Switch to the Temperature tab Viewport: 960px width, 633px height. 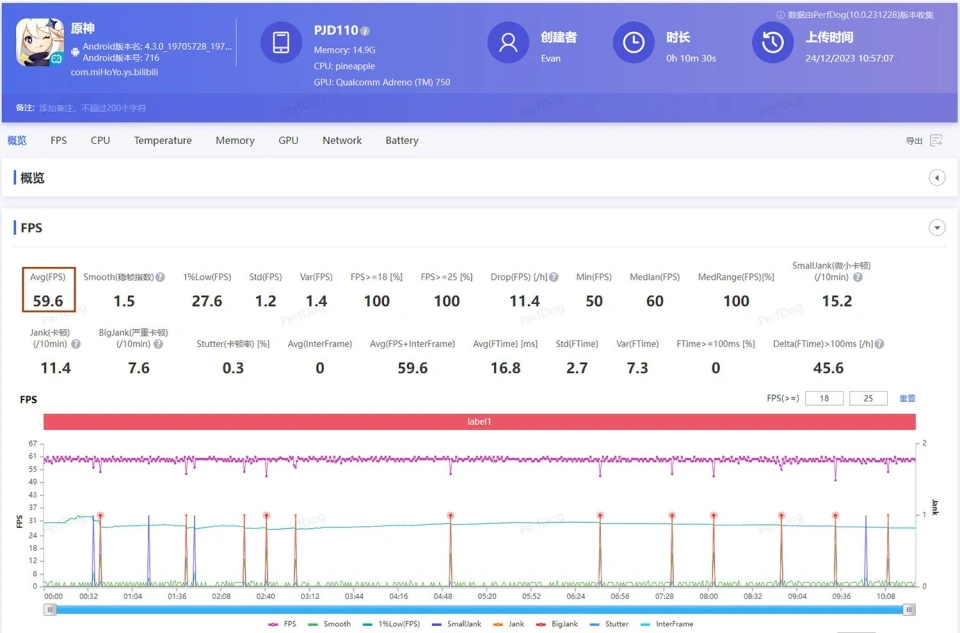click(163, 141)
